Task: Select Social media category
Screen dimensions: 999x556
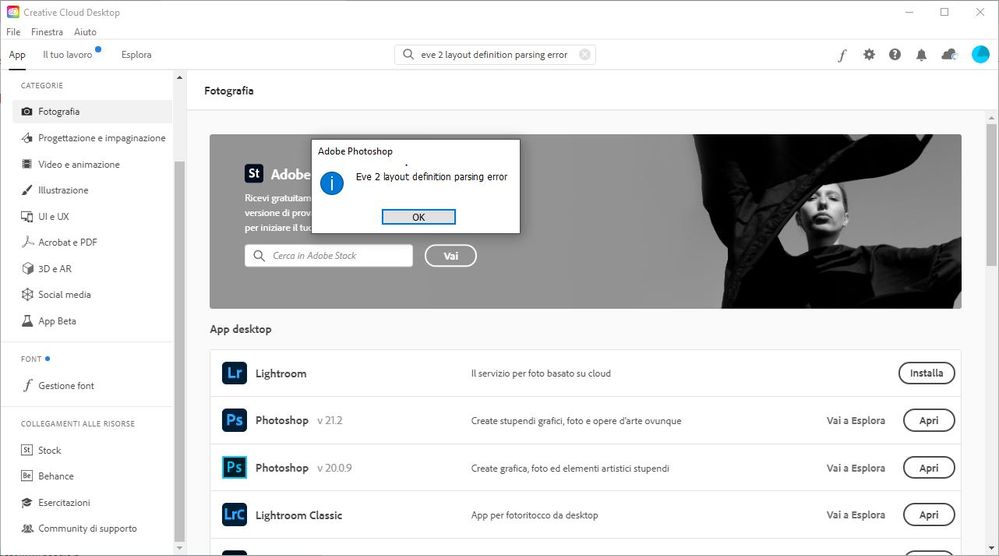Action: 92,294
